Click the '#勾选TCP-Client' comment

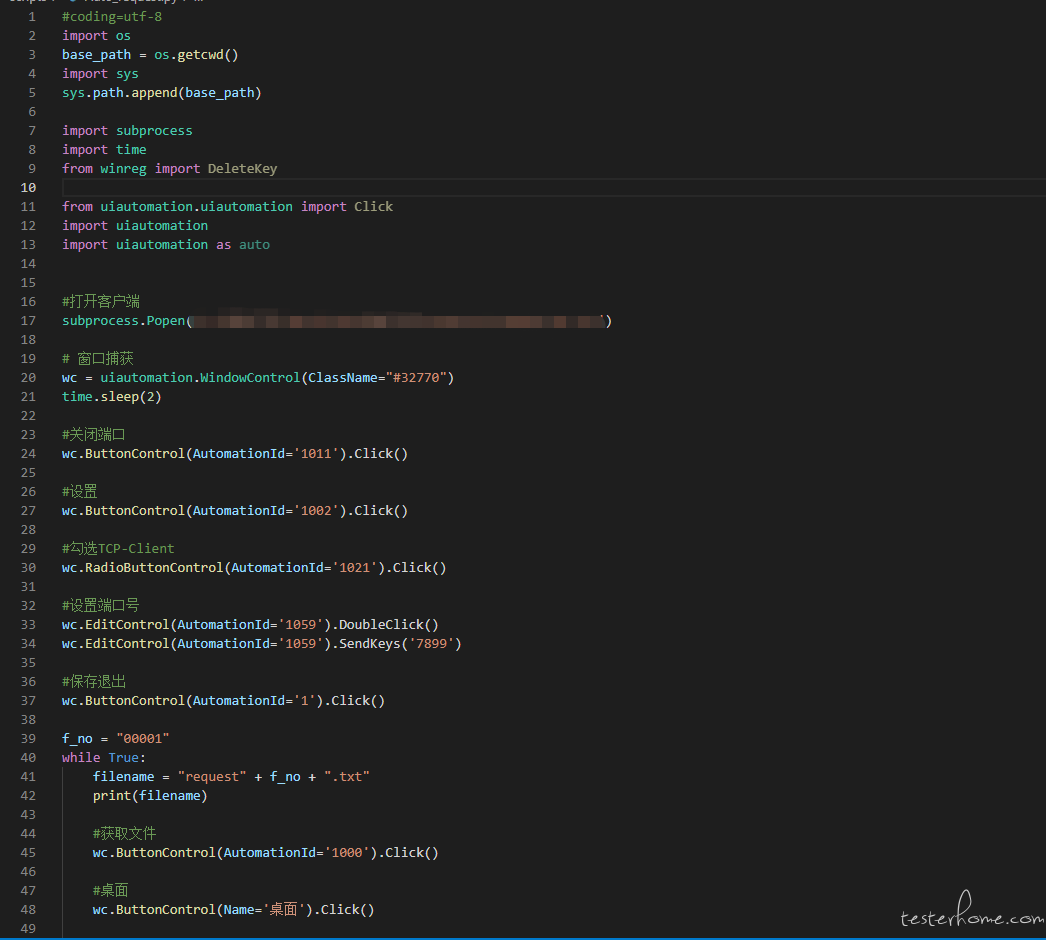[x=118, y=548]
